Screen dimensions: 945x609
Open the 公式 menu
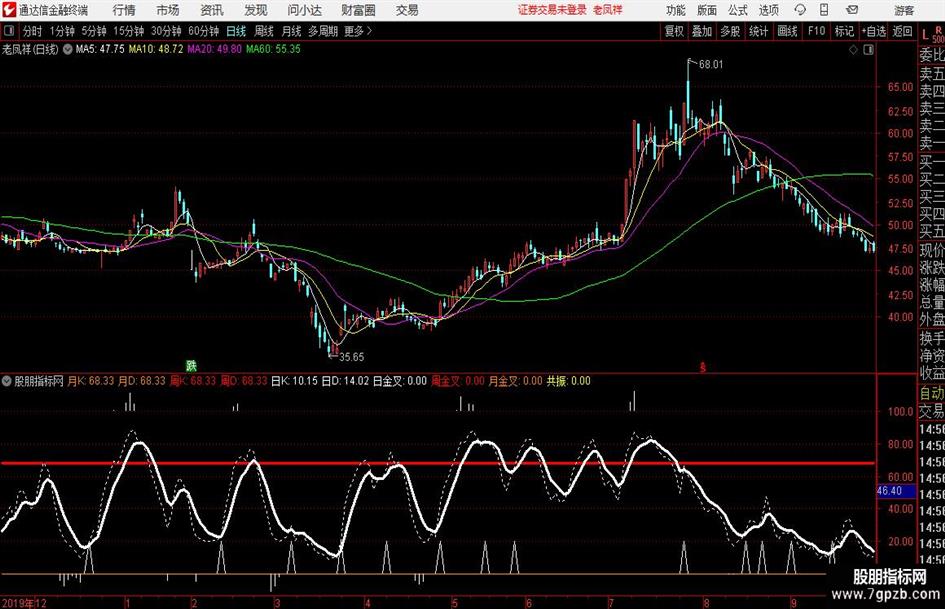738,10
